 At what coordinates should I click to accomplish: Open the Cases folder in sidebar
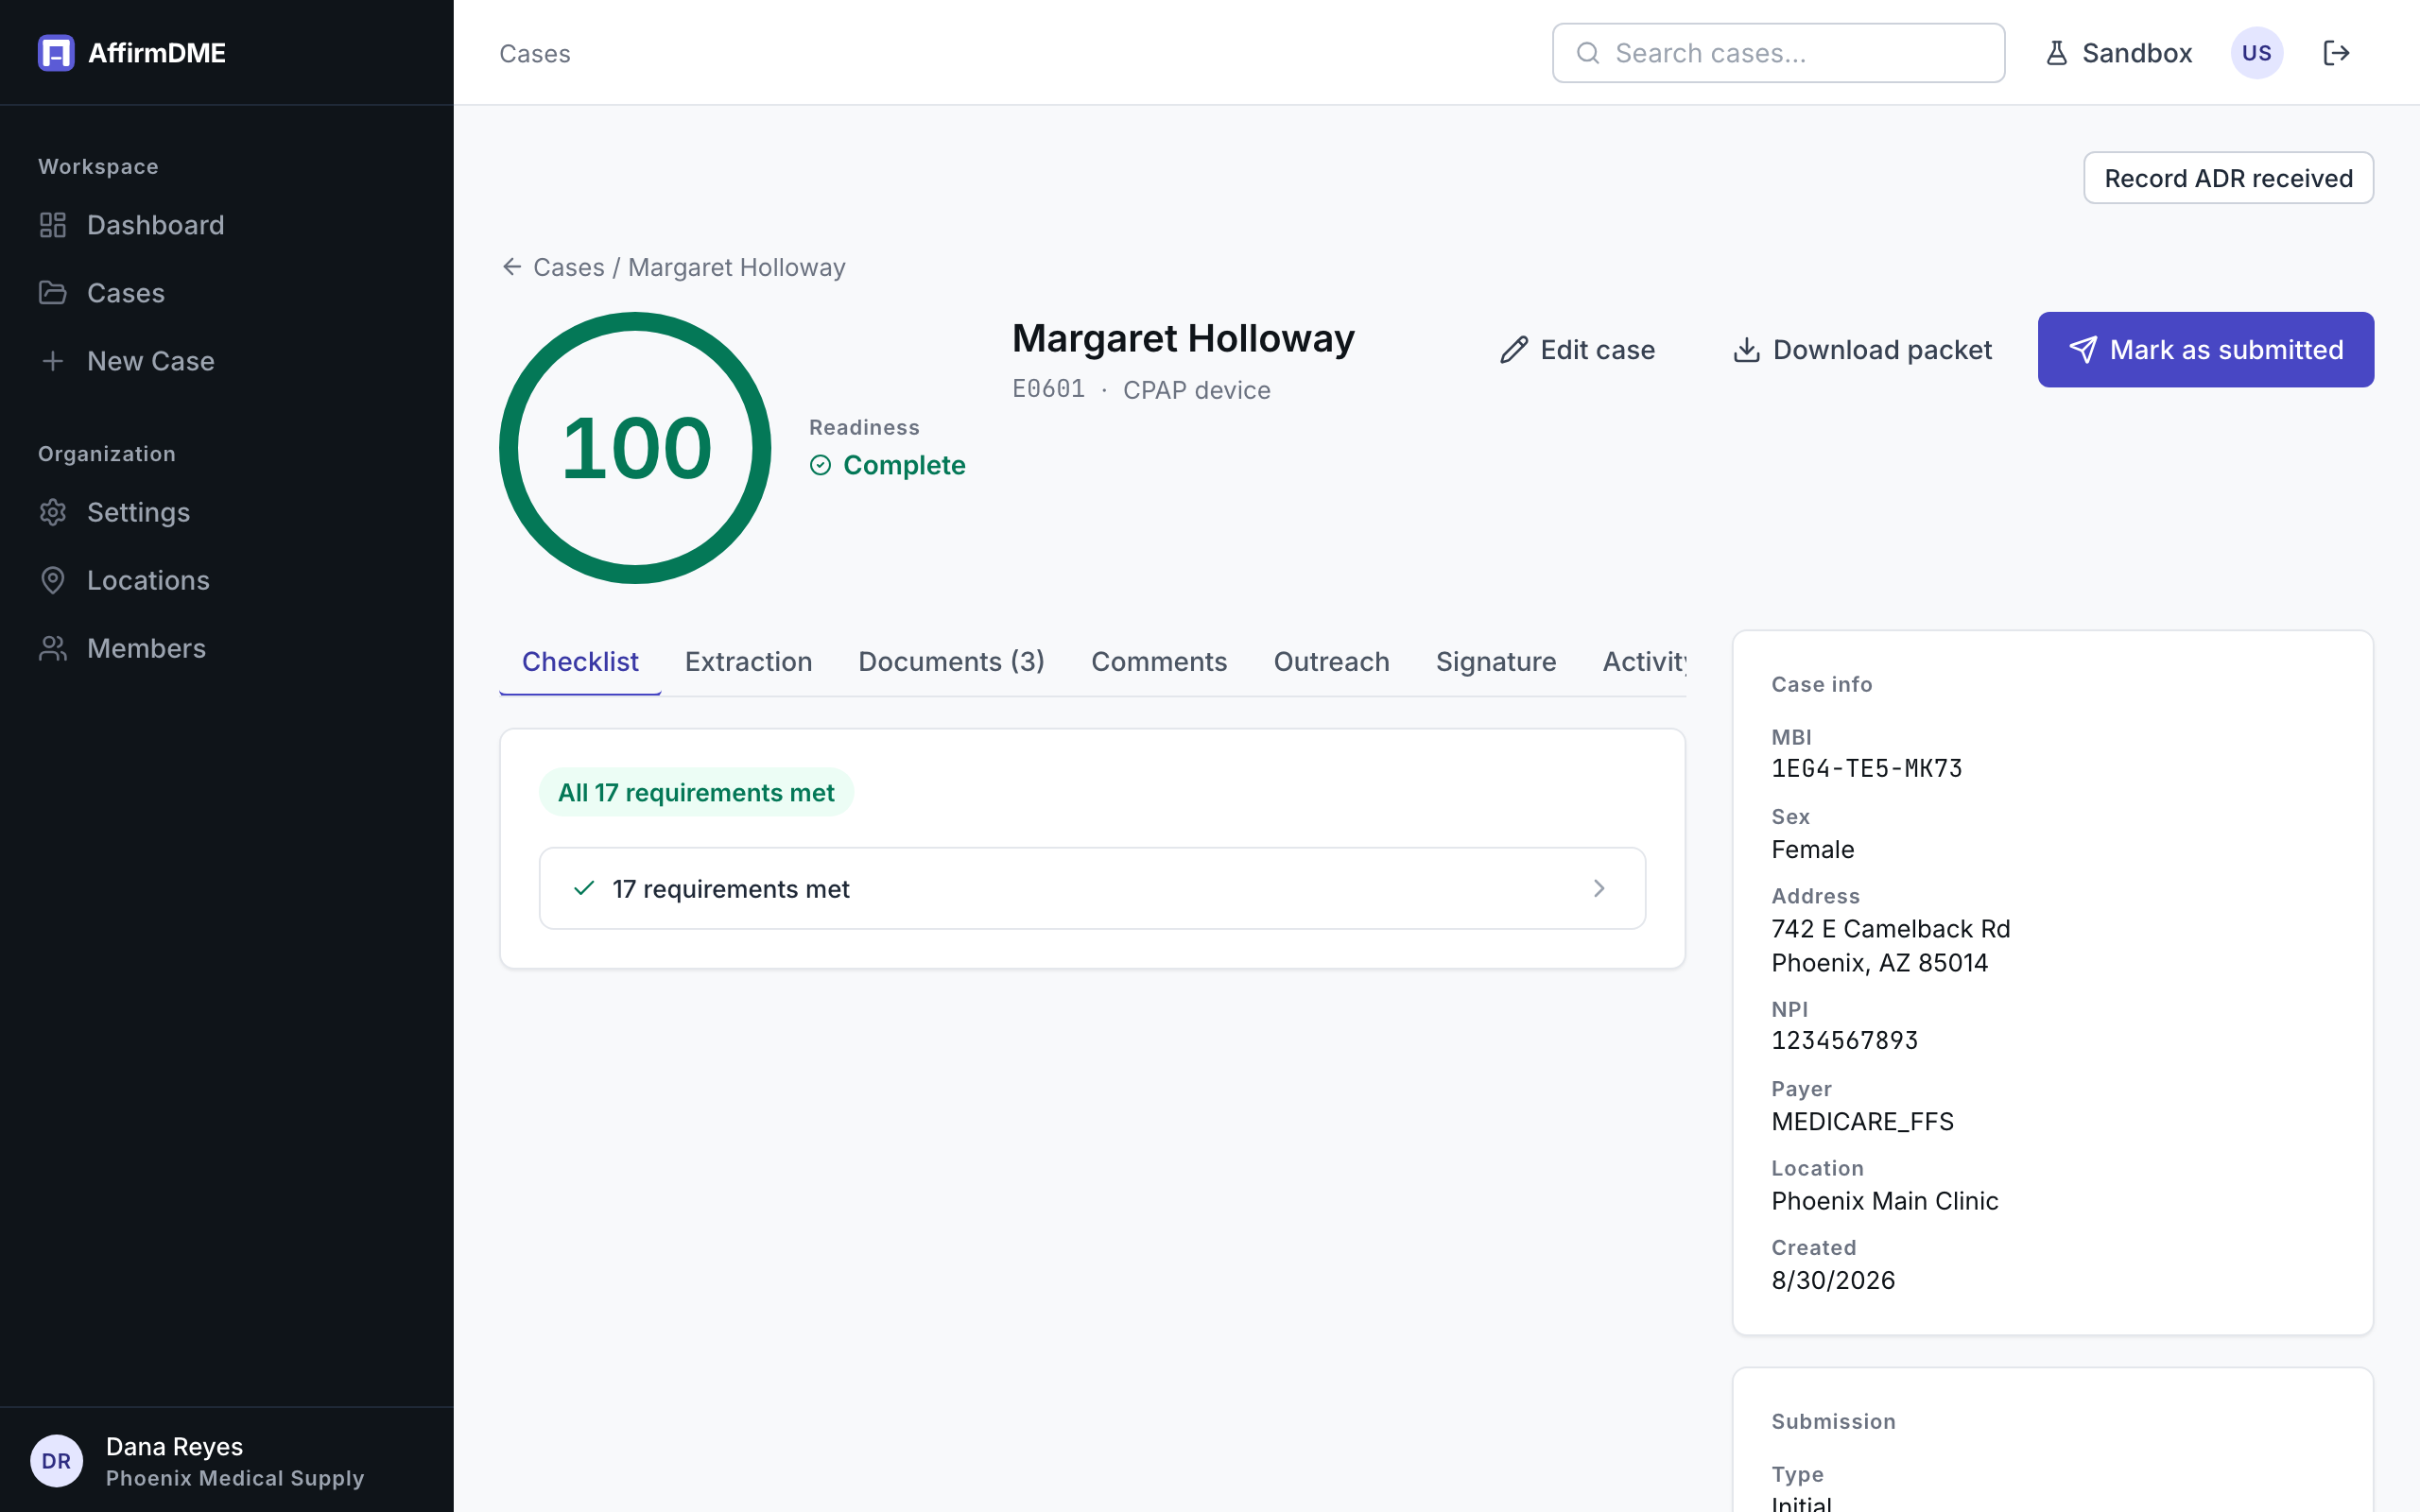[101, 293]
